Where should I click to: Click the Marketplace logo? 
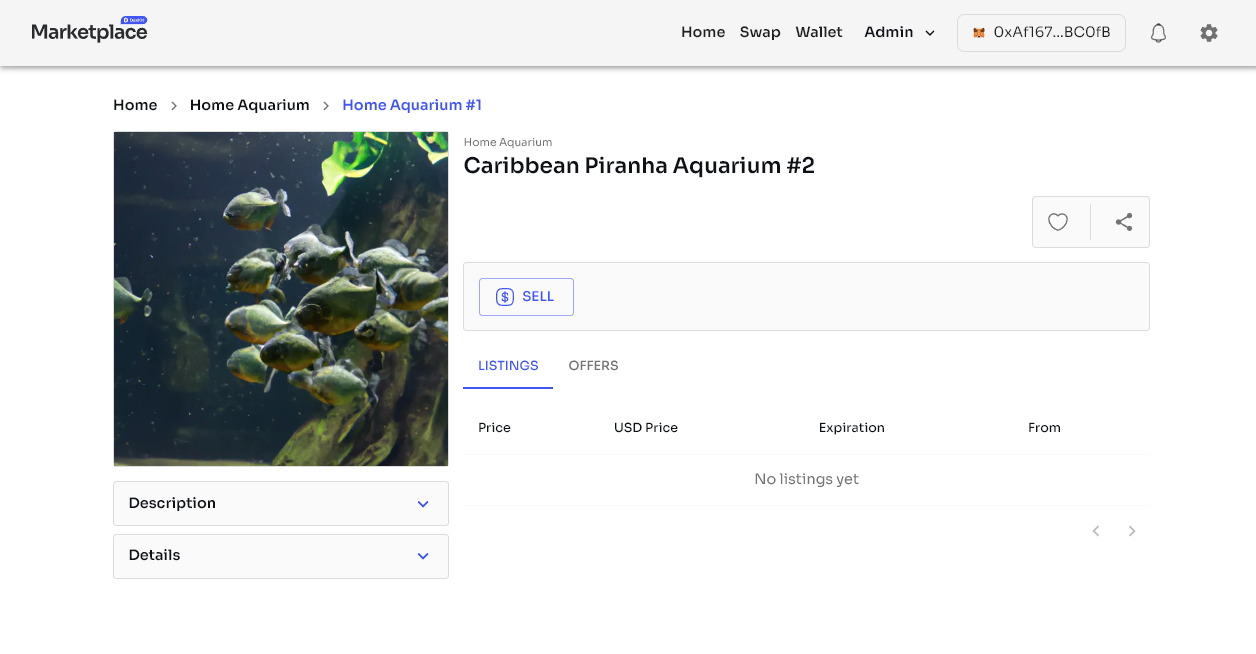[89, 32]
